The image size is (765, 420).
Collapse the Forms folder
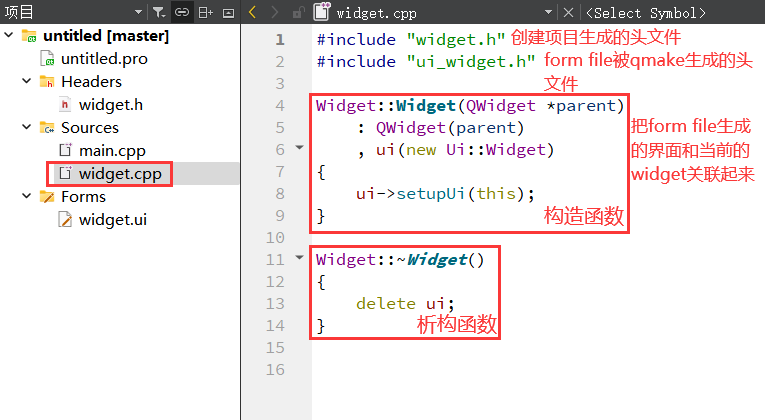click(x=27, y=196)
